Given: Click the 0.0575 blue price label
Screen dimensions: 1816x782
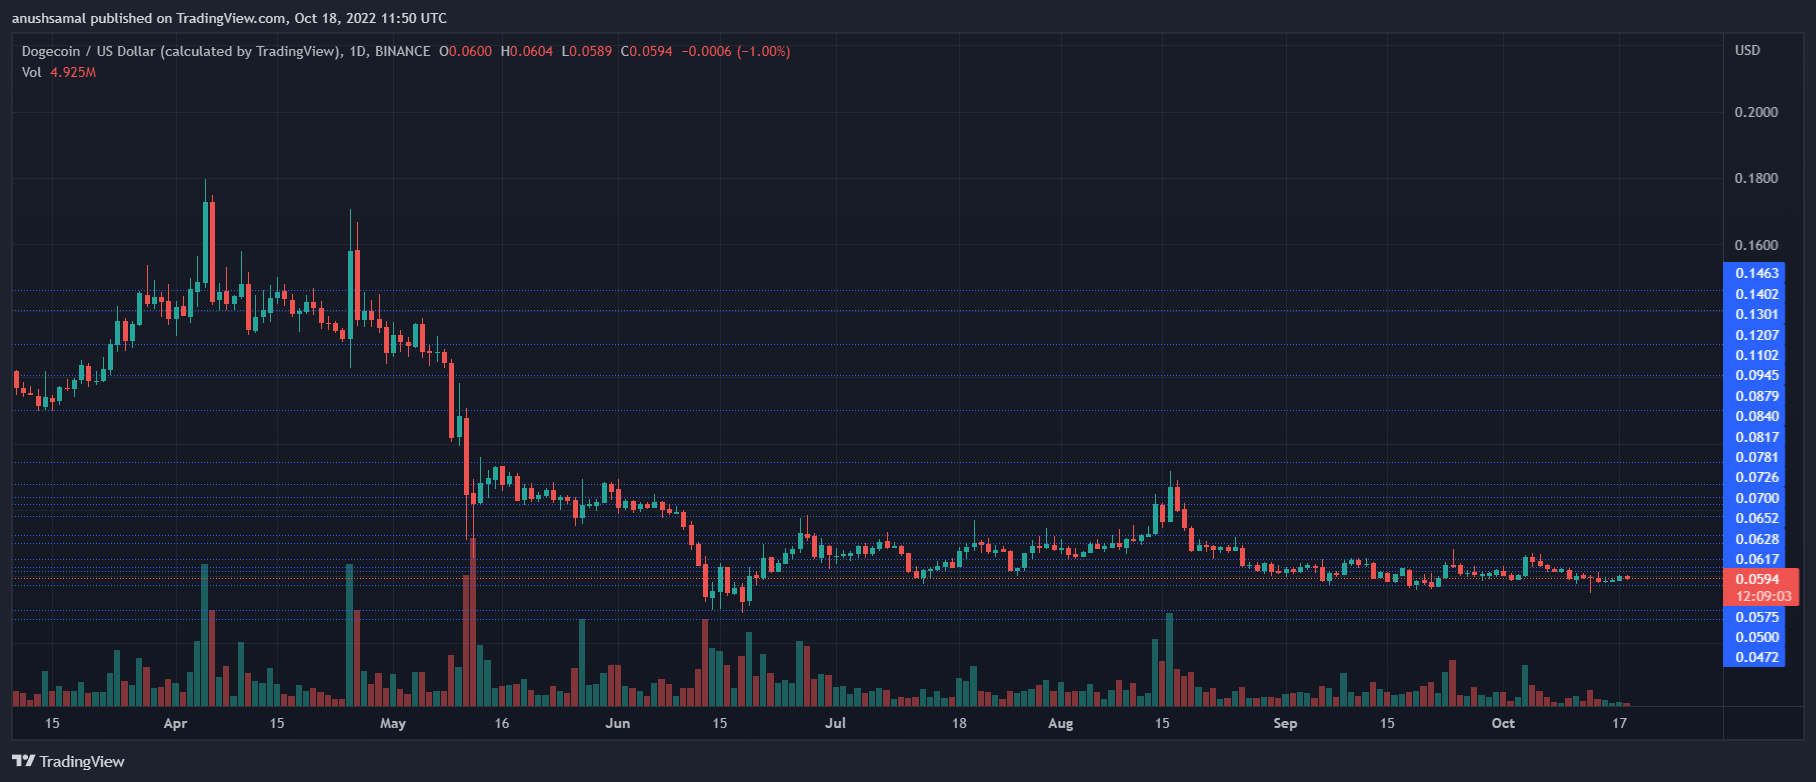Looking at the screenshot, I should coord(1757,617).
